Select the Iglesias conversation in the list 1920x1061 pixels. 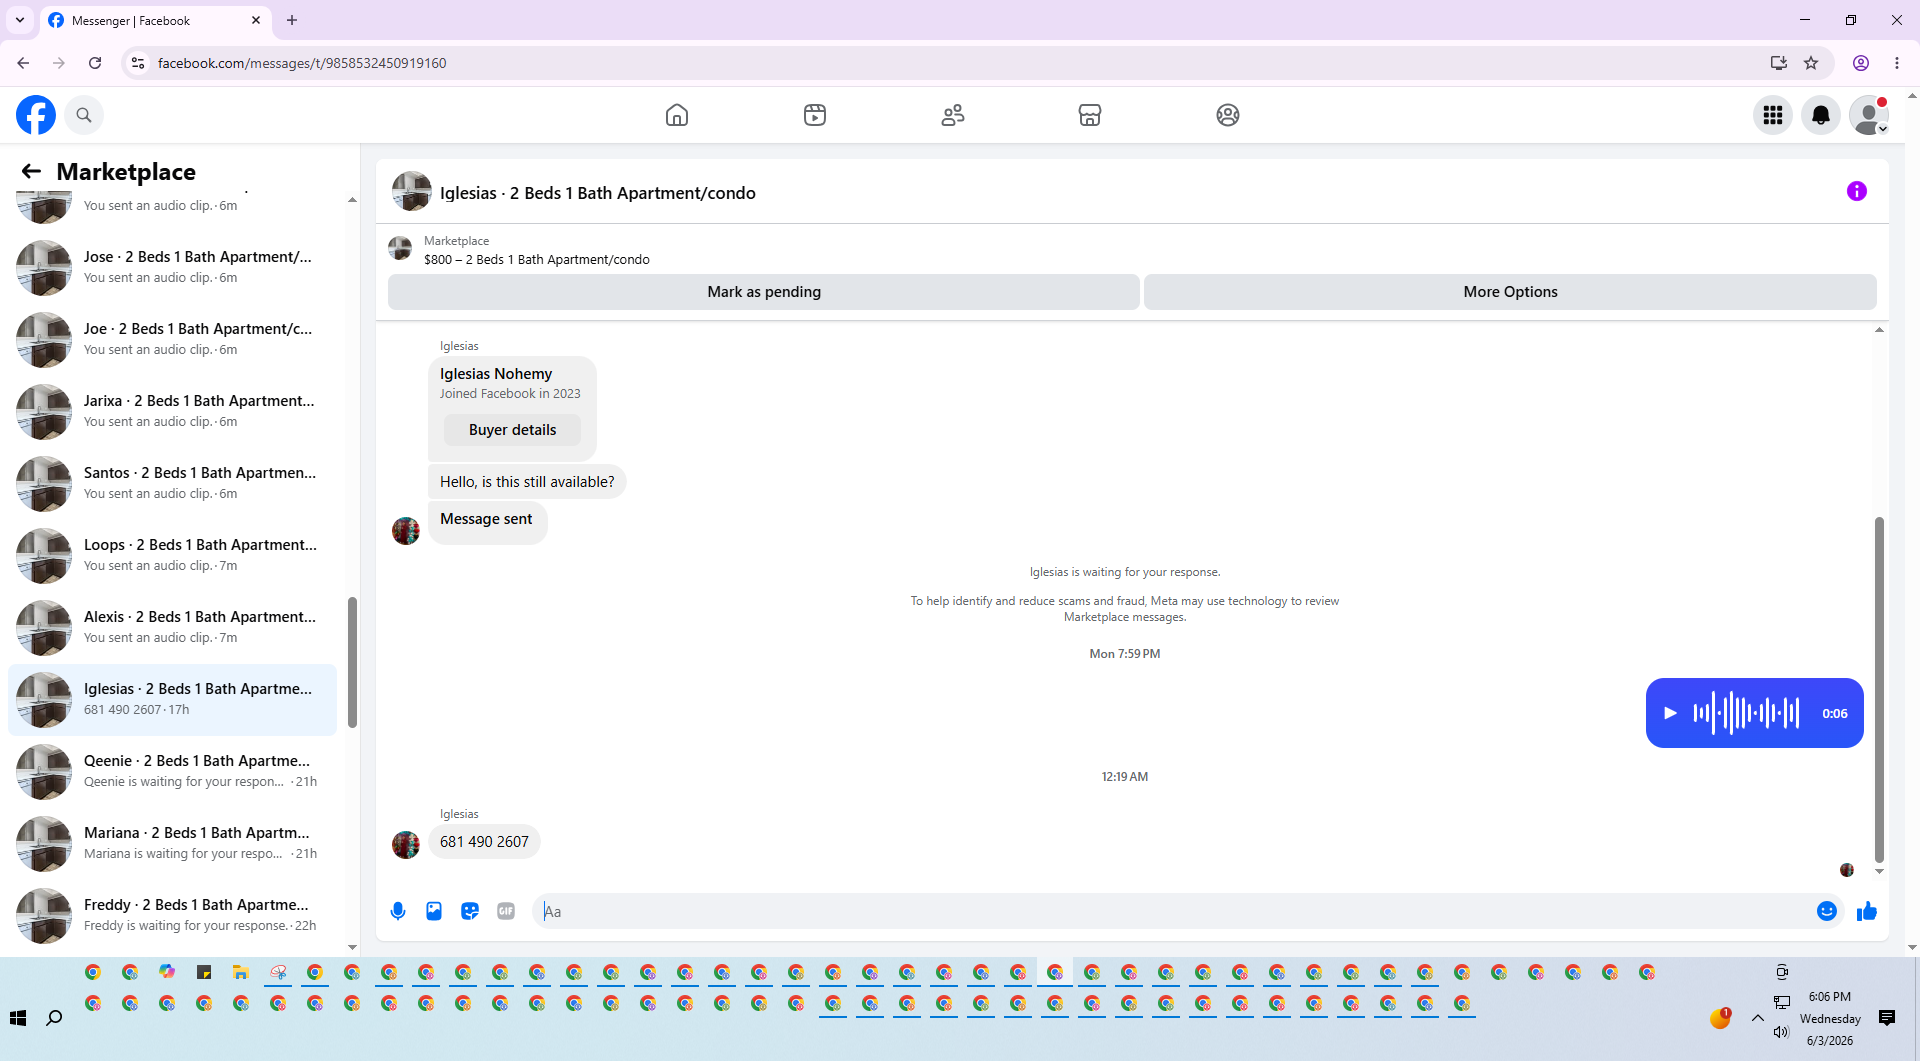[172, 699]
